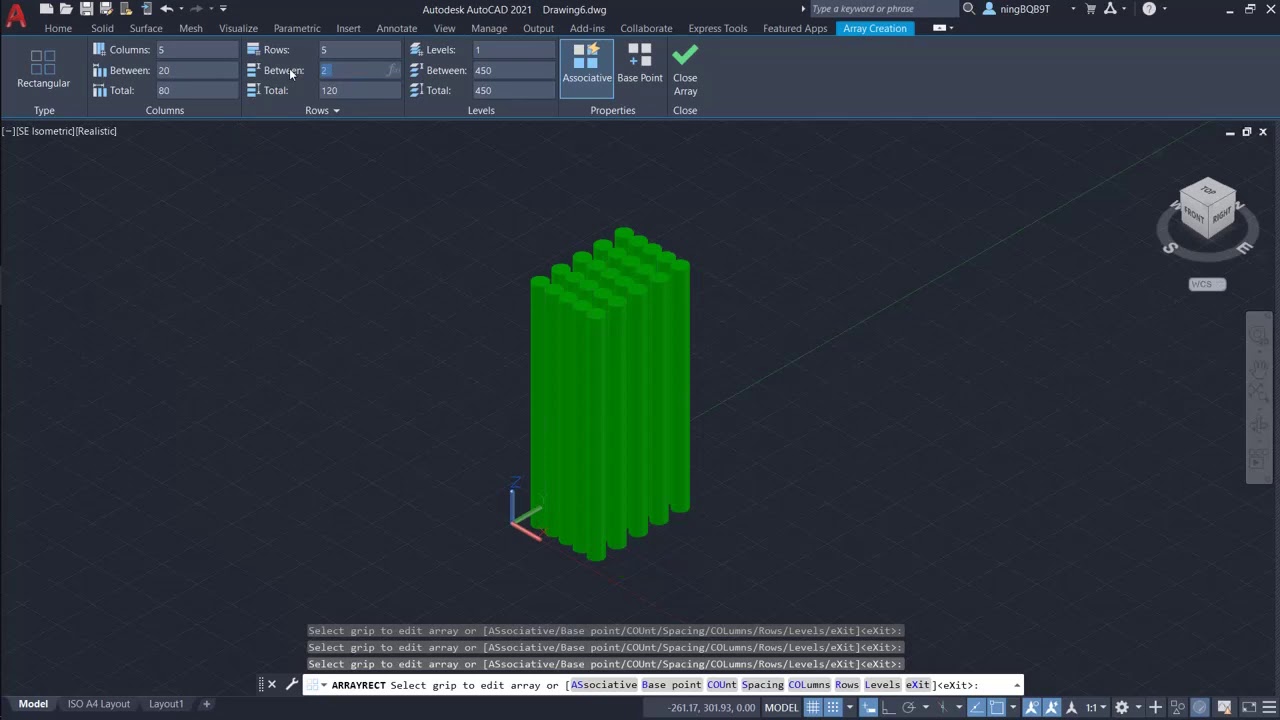Choose Spacing option in command line

tap(762, 685)
